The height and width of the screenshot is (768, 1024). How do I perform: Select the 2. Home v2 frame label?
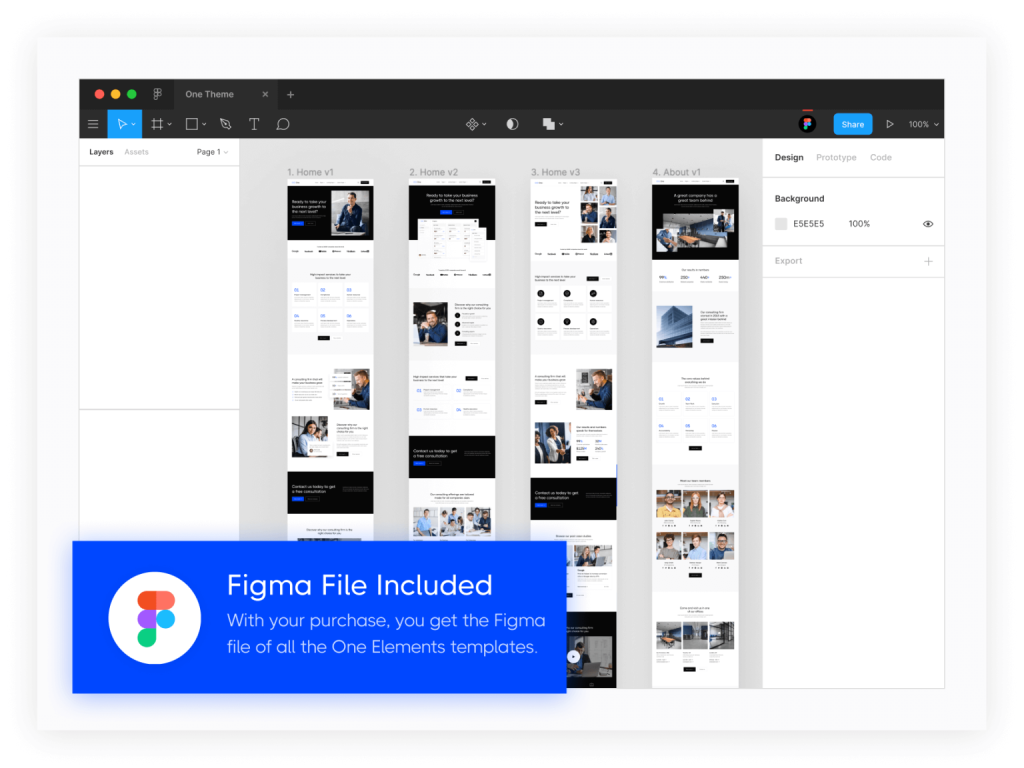[433, 172]
